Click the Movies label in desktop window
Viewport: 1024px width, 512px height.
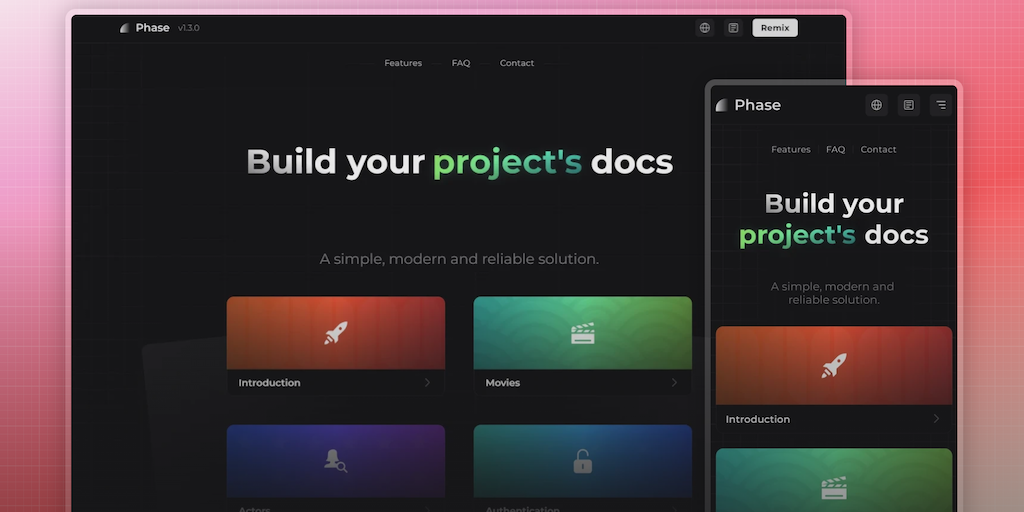(503, 383)
